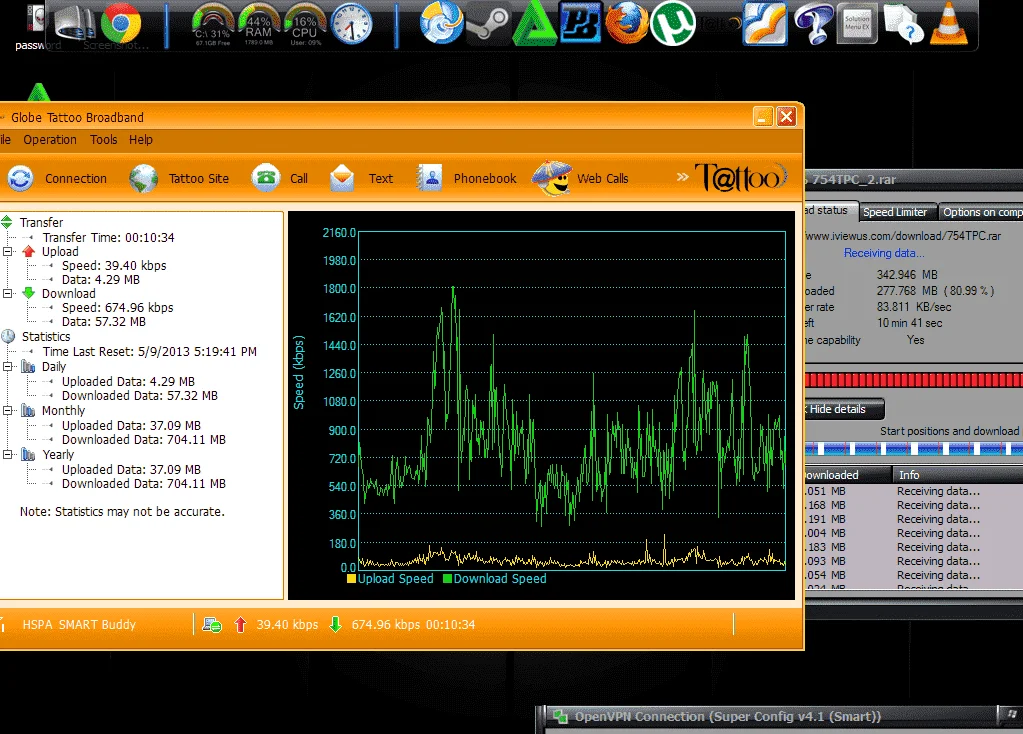The height and width of the screenshot is (734, 1023).
Task: Click the speed graph area
Action: (572, 401)
